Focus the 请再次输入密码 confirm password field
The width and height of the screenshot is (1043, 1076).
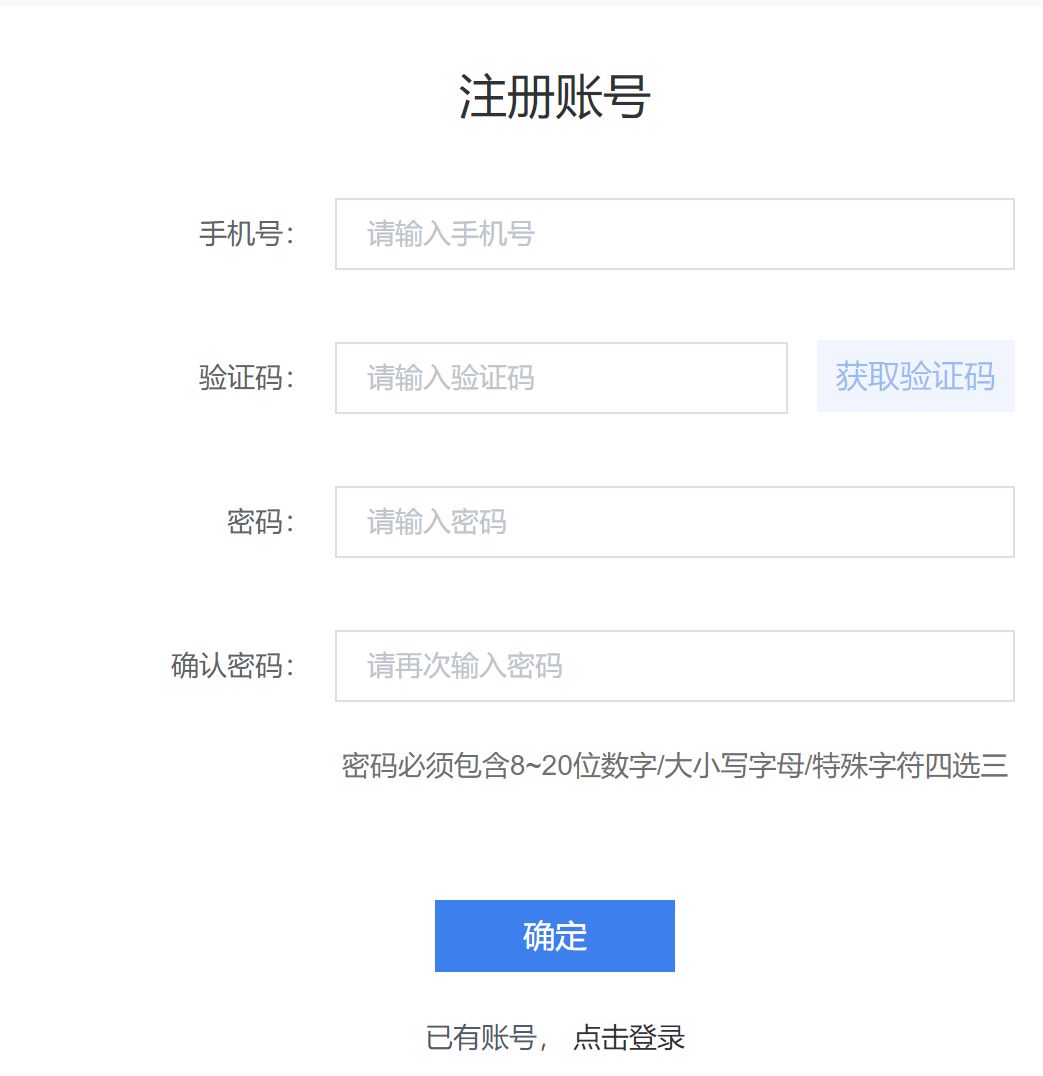[x=673, y=666]
